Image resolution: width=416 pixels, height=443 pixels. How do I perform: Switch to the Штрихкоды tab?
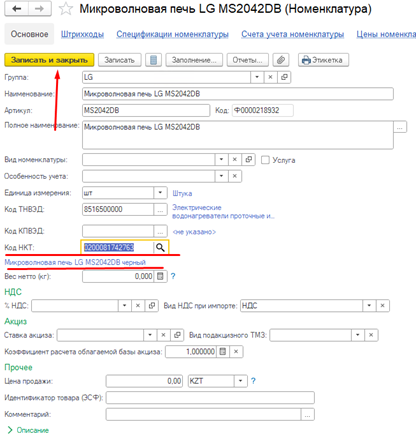tap(82, 34)
